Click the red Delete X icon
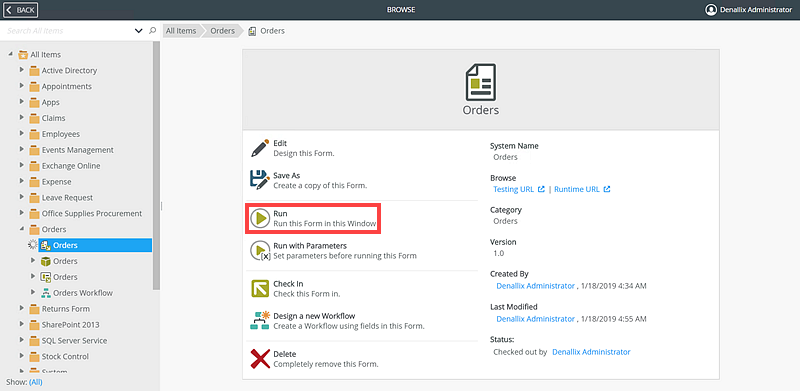The height and width of the screenshot is (391, 800). click(x=260, y=359)
